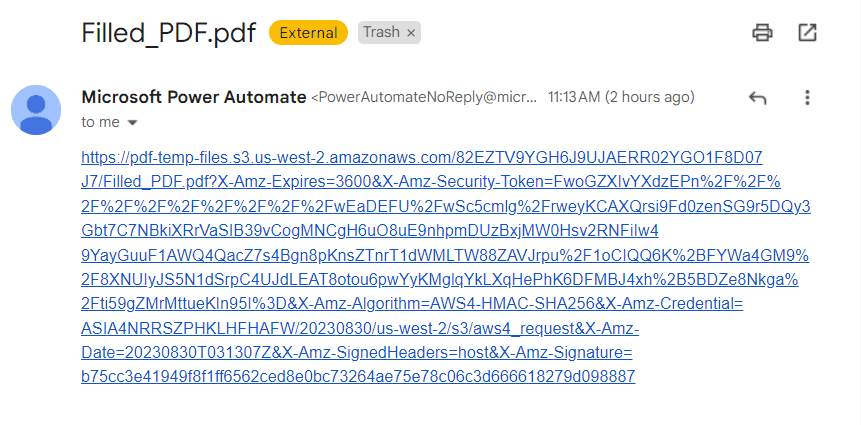Click the "to me" recipient text
861x425 pixels.
(100, 122)
